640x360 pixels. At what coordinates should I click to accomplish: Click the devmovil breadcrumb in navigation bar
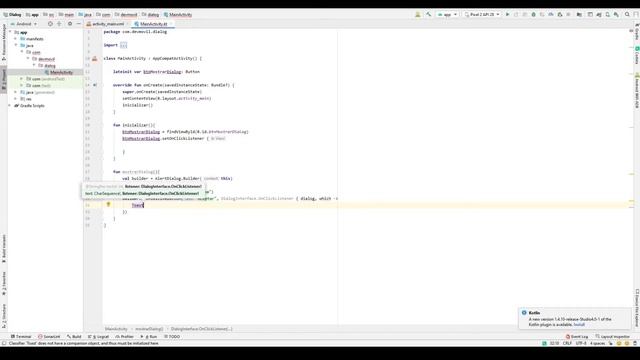tap(126, 14)
